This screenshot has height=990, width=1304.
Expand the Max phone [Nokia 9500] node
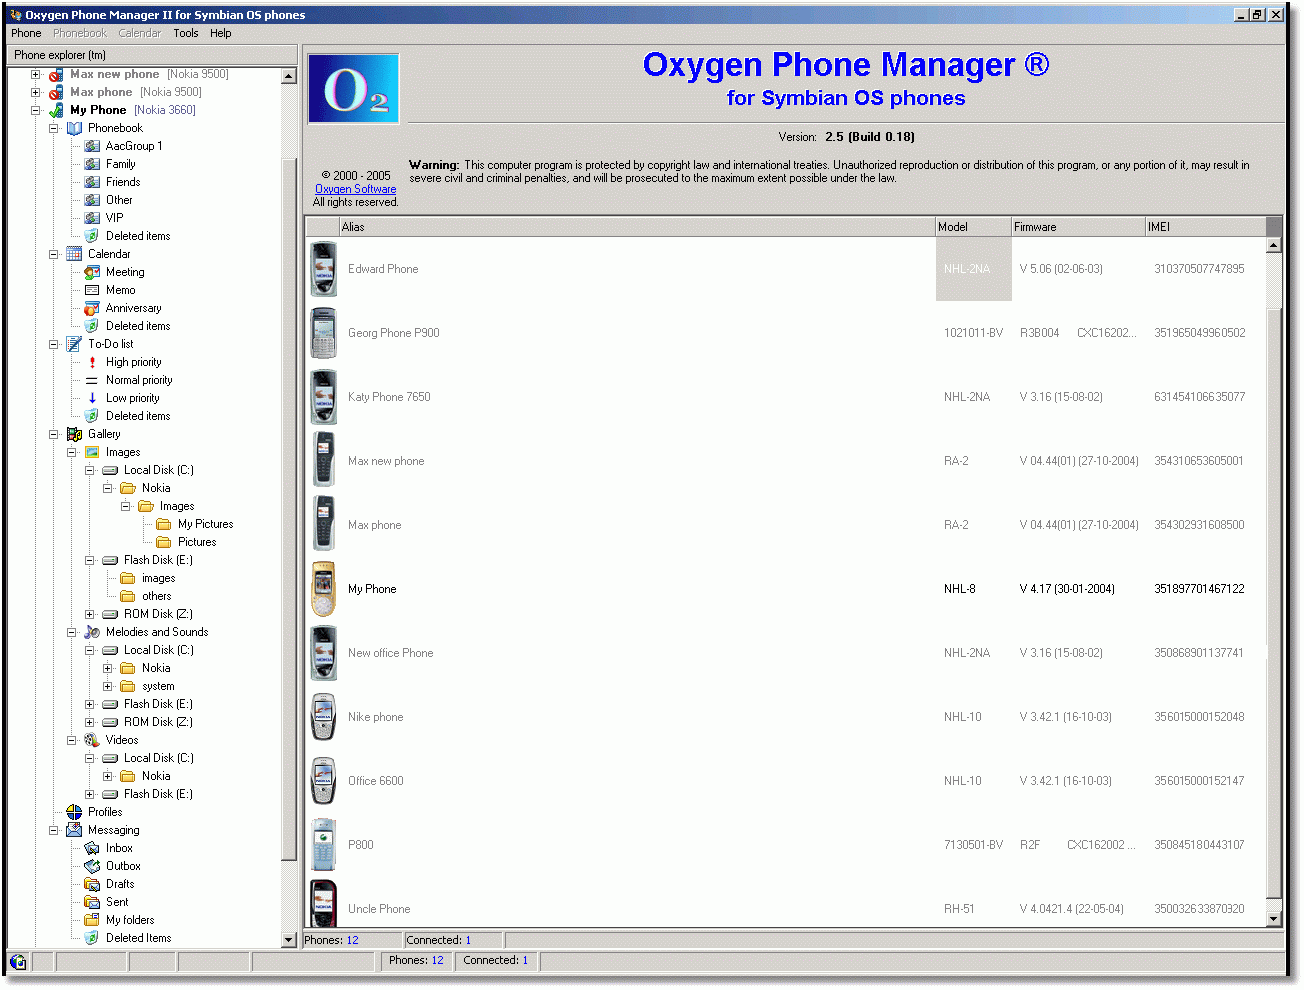click(x=36, y=92)
